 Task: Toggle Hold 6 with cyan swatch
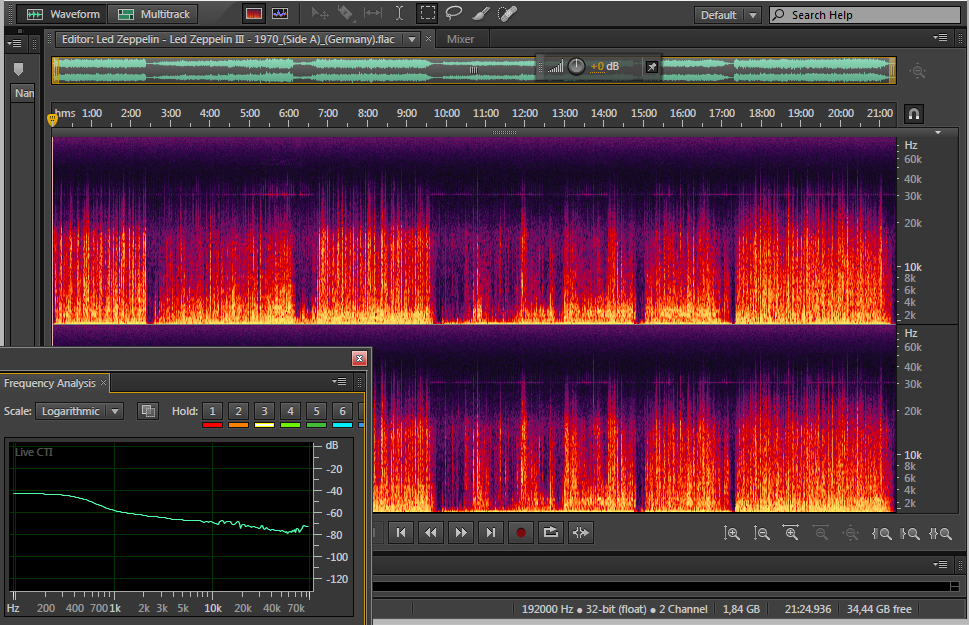[x=342, y=411]
